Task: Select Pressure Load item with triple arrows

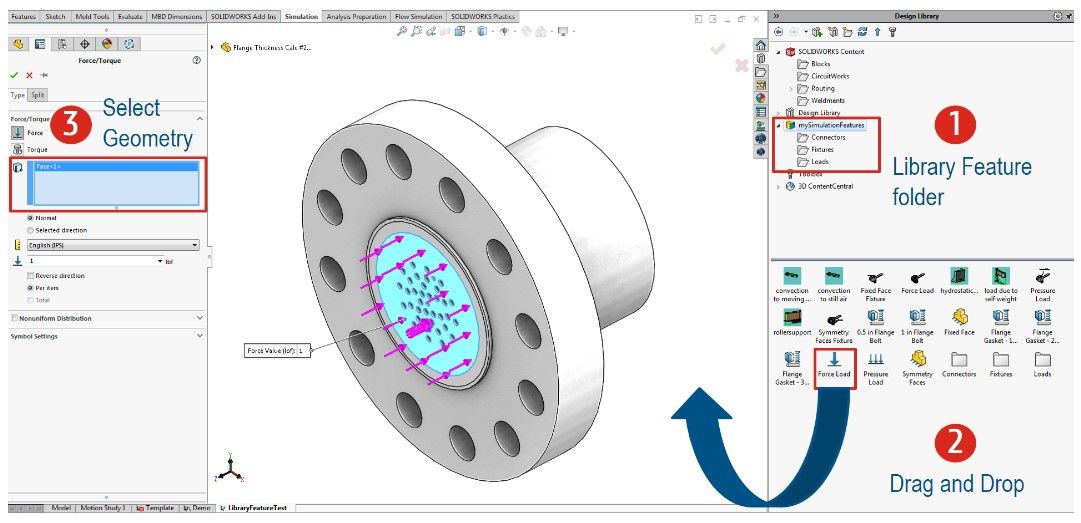Action: (876, 368)
